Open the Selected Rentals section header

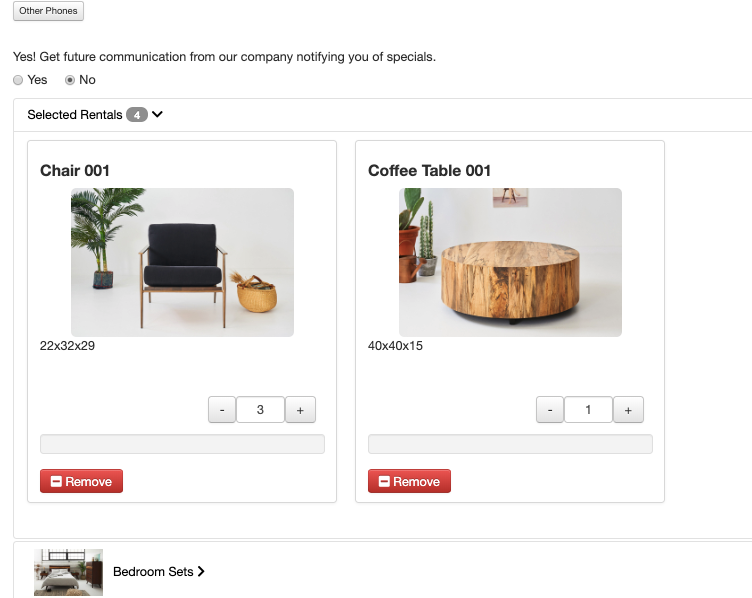[74, 115]
